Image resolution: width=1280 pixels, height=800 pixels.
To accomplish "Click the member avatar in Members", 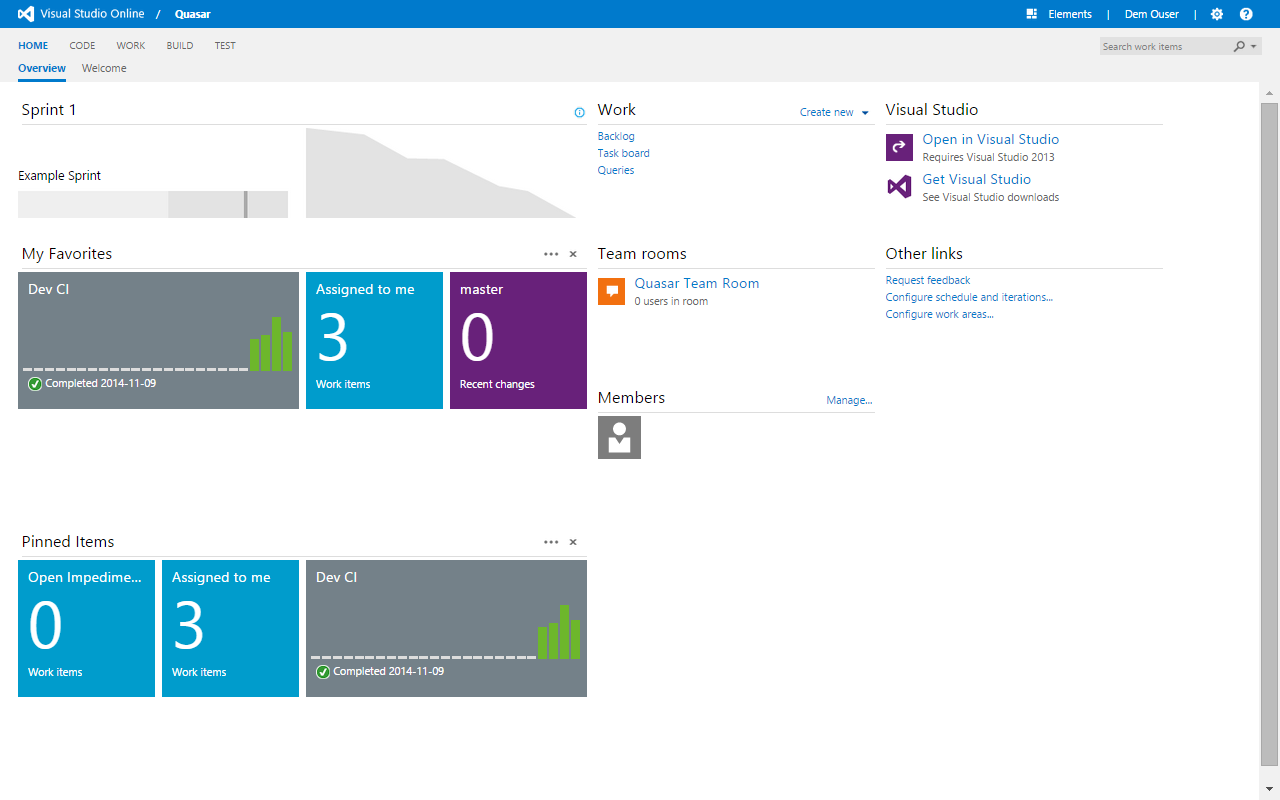I will pos(619,438).
